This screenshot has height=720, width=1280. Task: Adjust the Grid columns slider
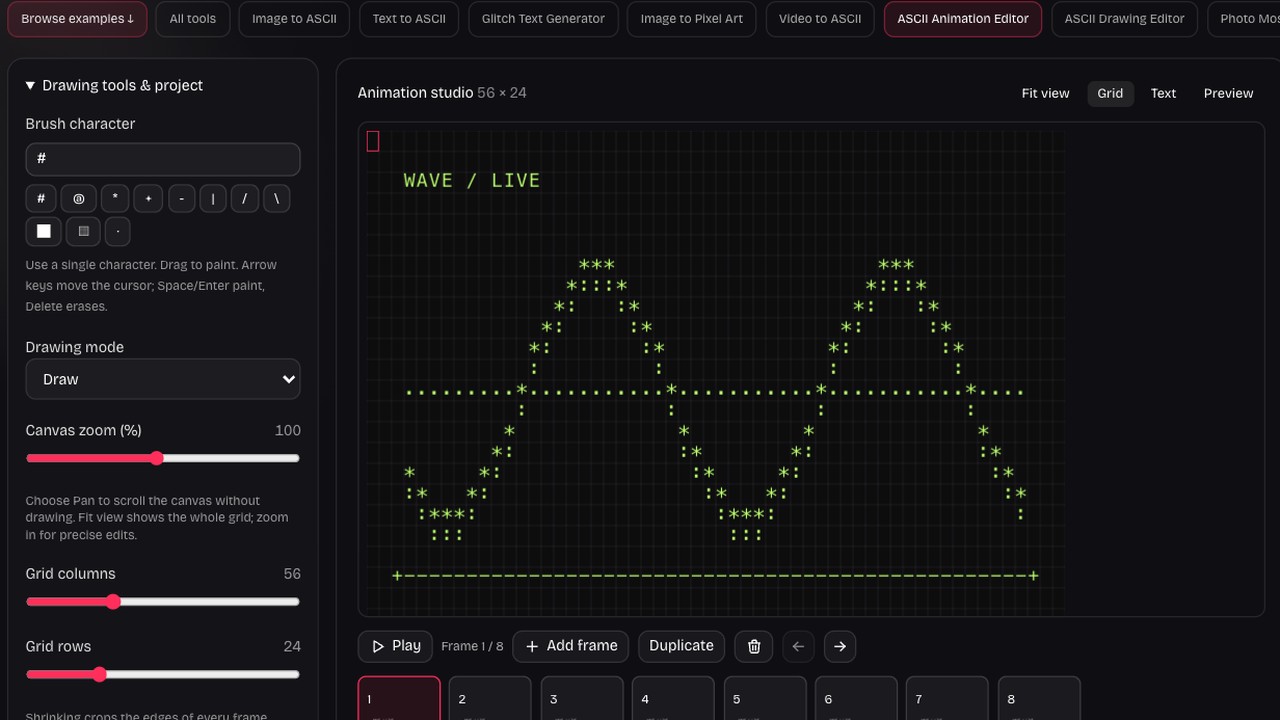163,602
